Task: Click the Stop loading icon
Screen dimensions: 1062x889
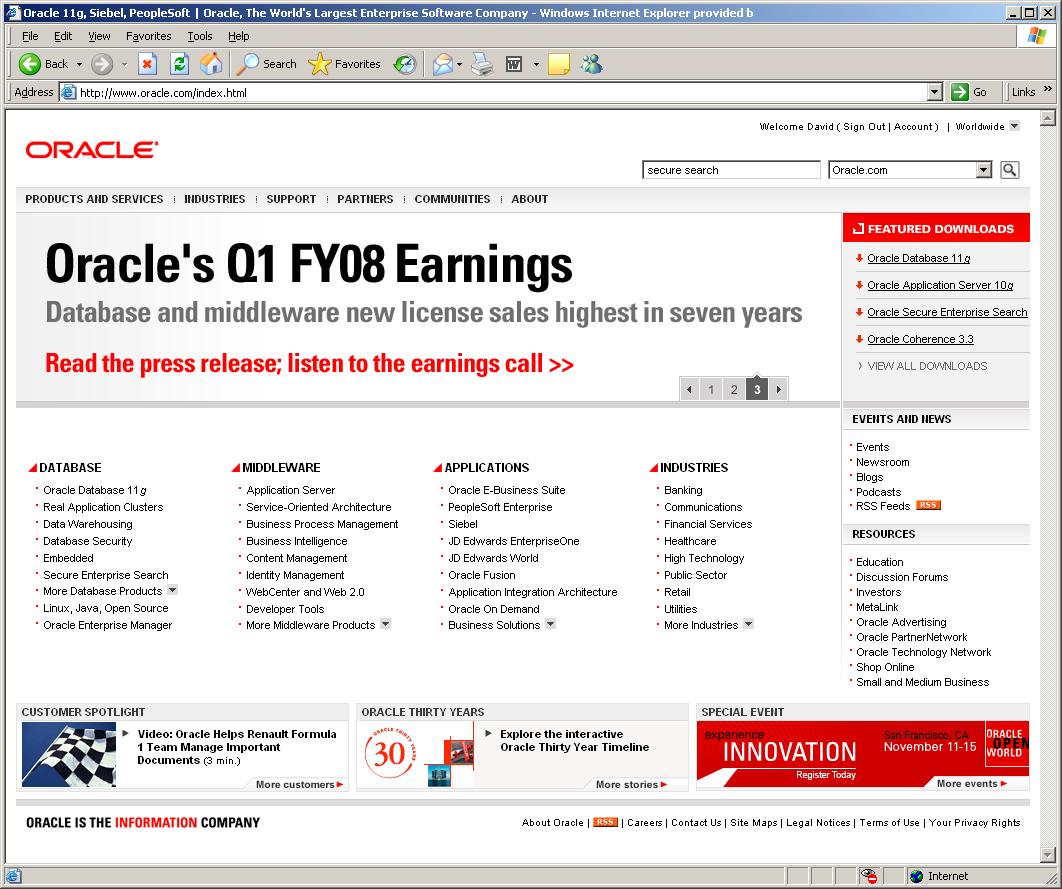Action: click(147, 64)
